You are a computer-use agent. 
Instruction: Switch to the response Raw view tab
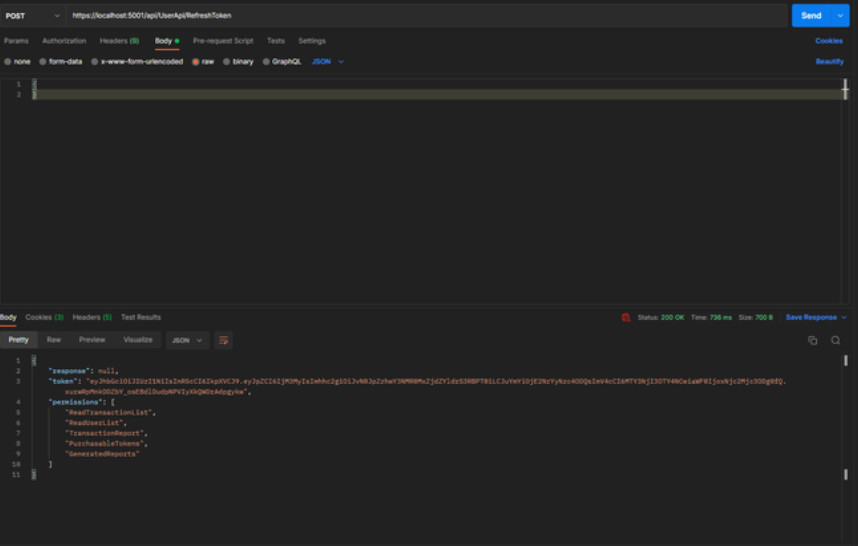click(54, 340)
